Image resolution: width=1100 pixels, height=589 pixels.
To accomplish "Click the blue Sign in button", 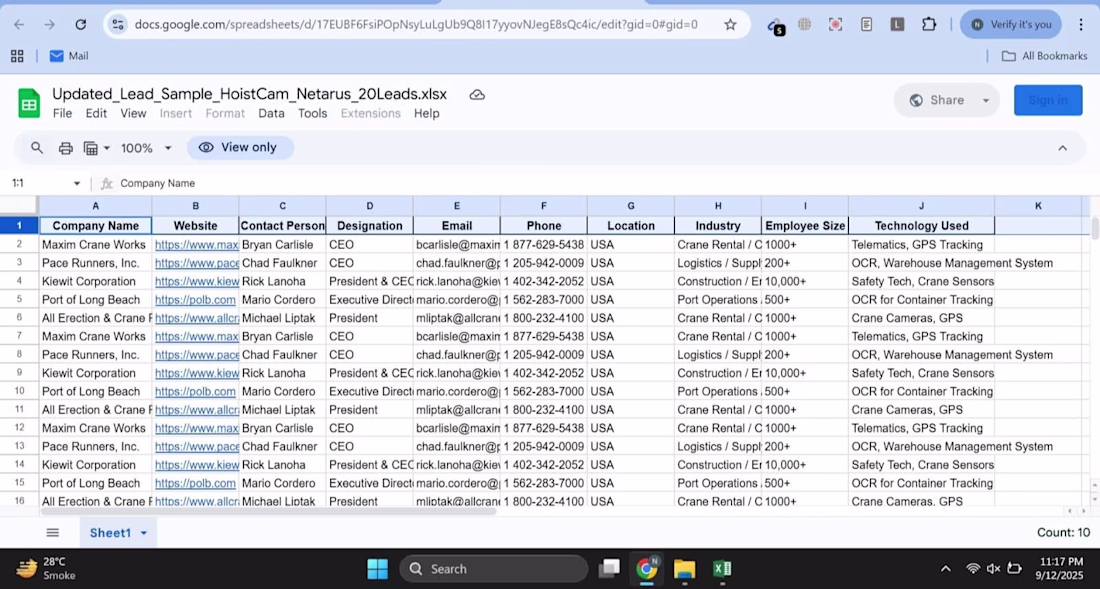I will 1048,100.
